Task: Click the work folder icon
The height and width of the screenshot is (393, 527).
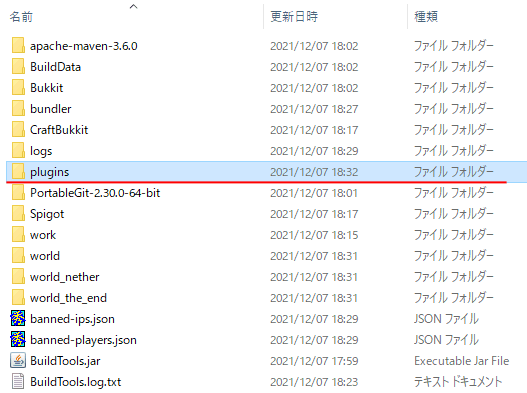Action: coord(18,234)
